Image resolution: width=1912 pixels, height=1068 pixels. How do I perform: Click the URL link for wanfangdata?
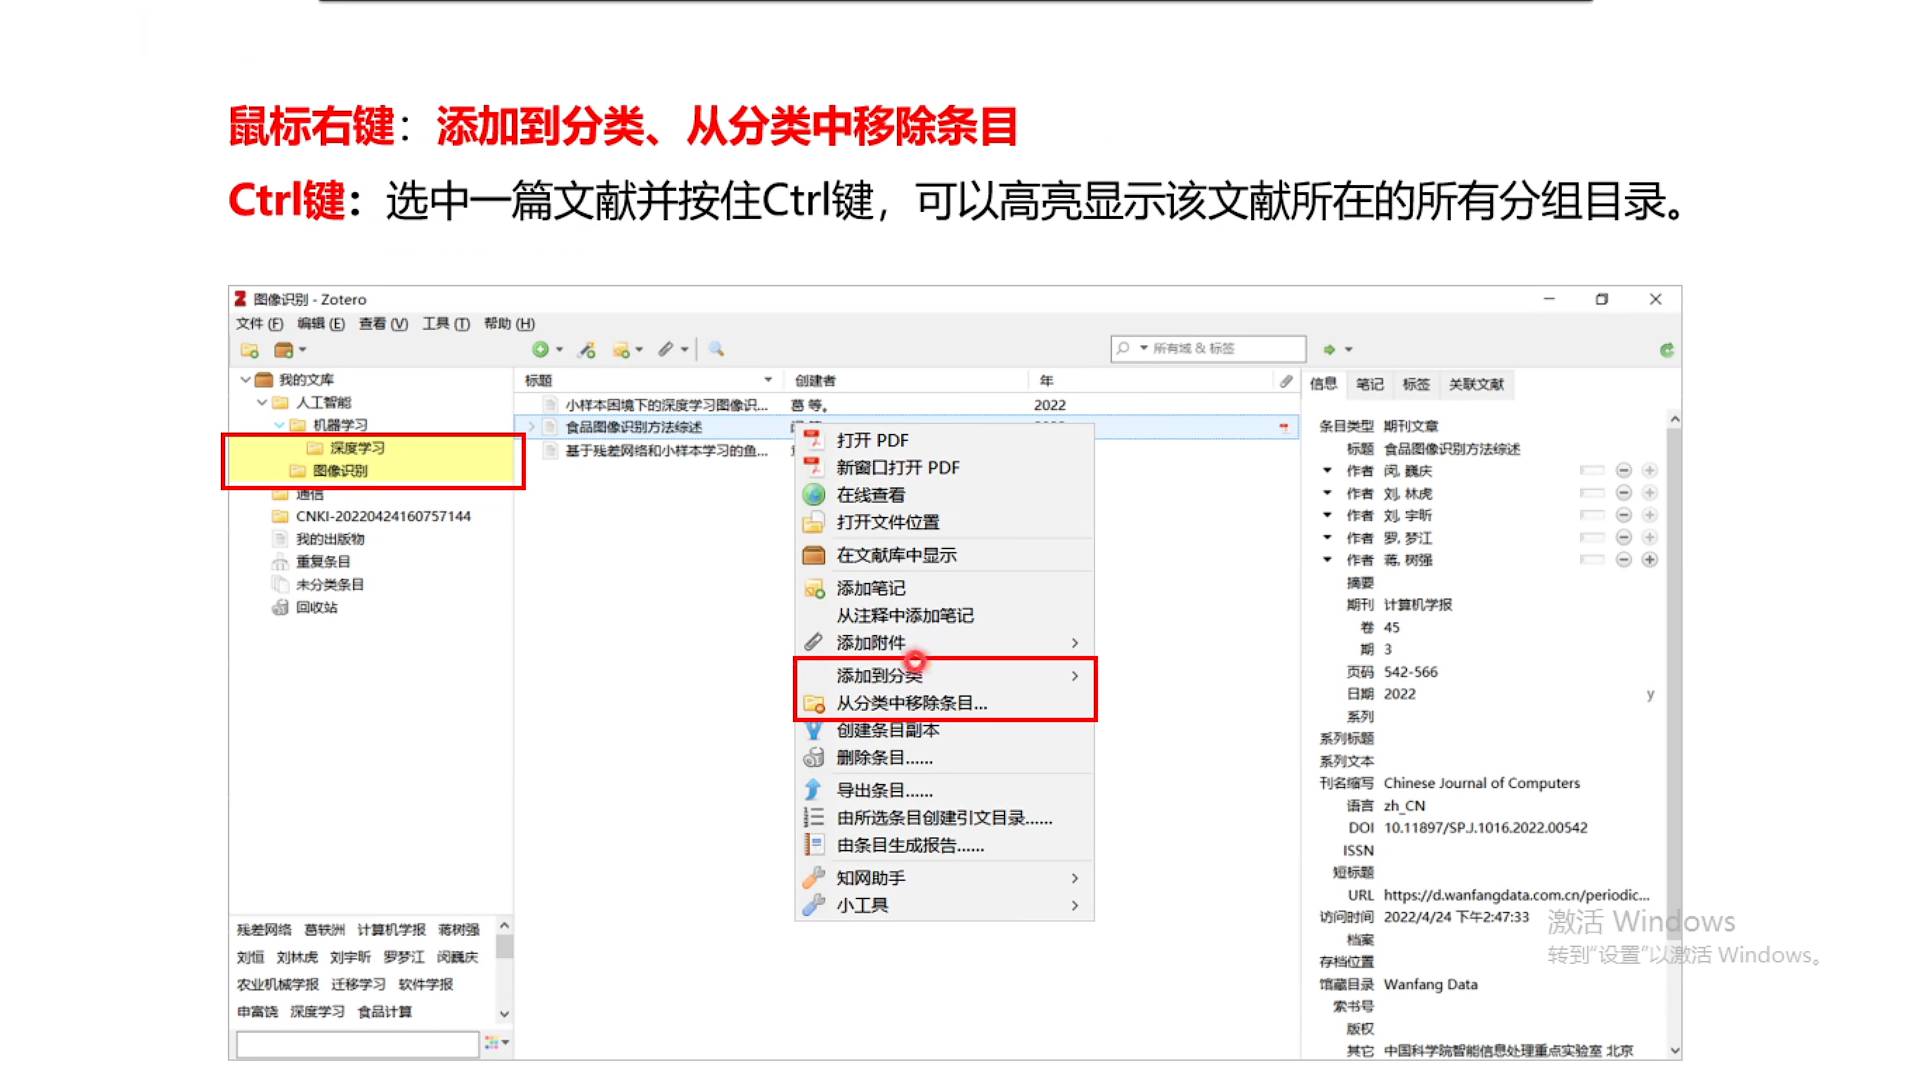1517,895
